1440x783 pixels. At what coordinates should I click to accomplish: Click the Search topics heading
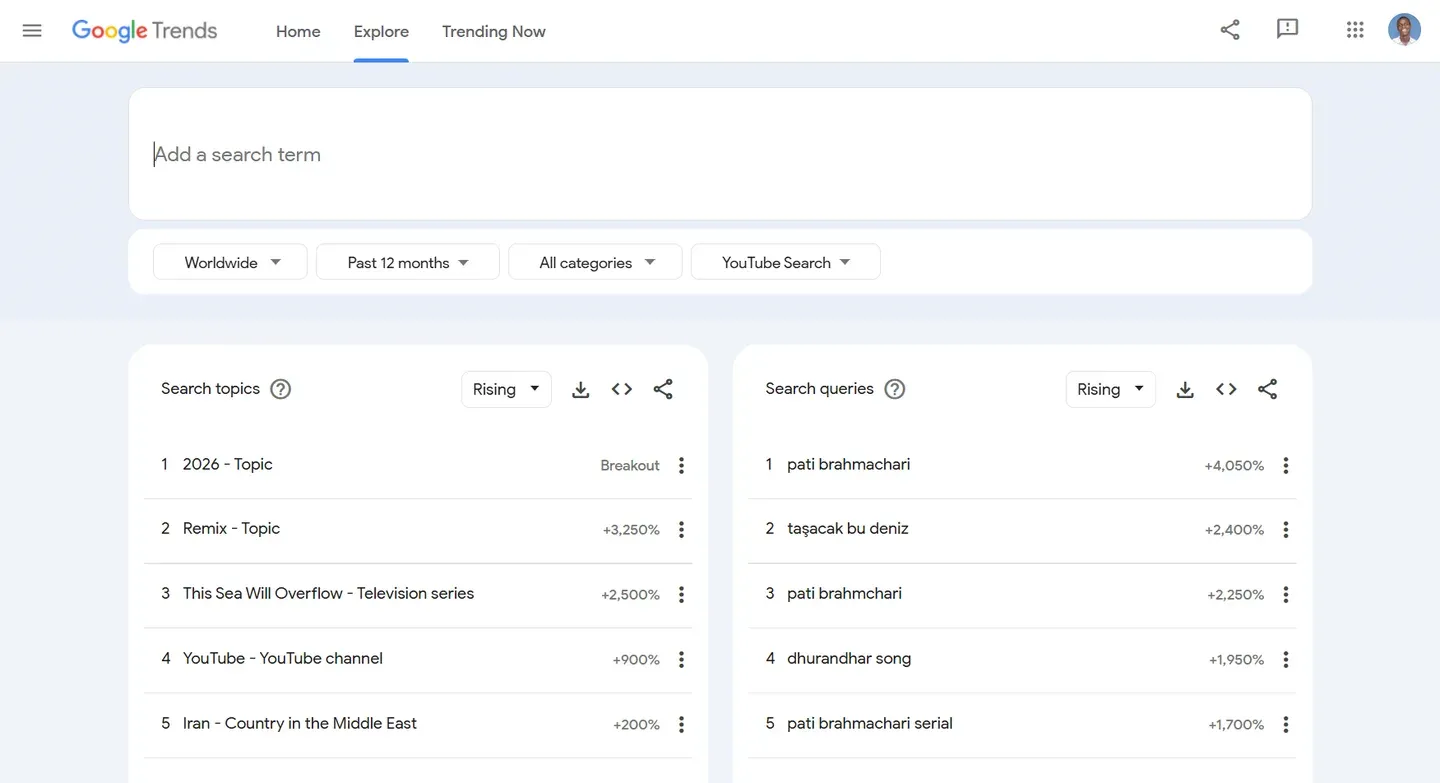click(210, 389)
